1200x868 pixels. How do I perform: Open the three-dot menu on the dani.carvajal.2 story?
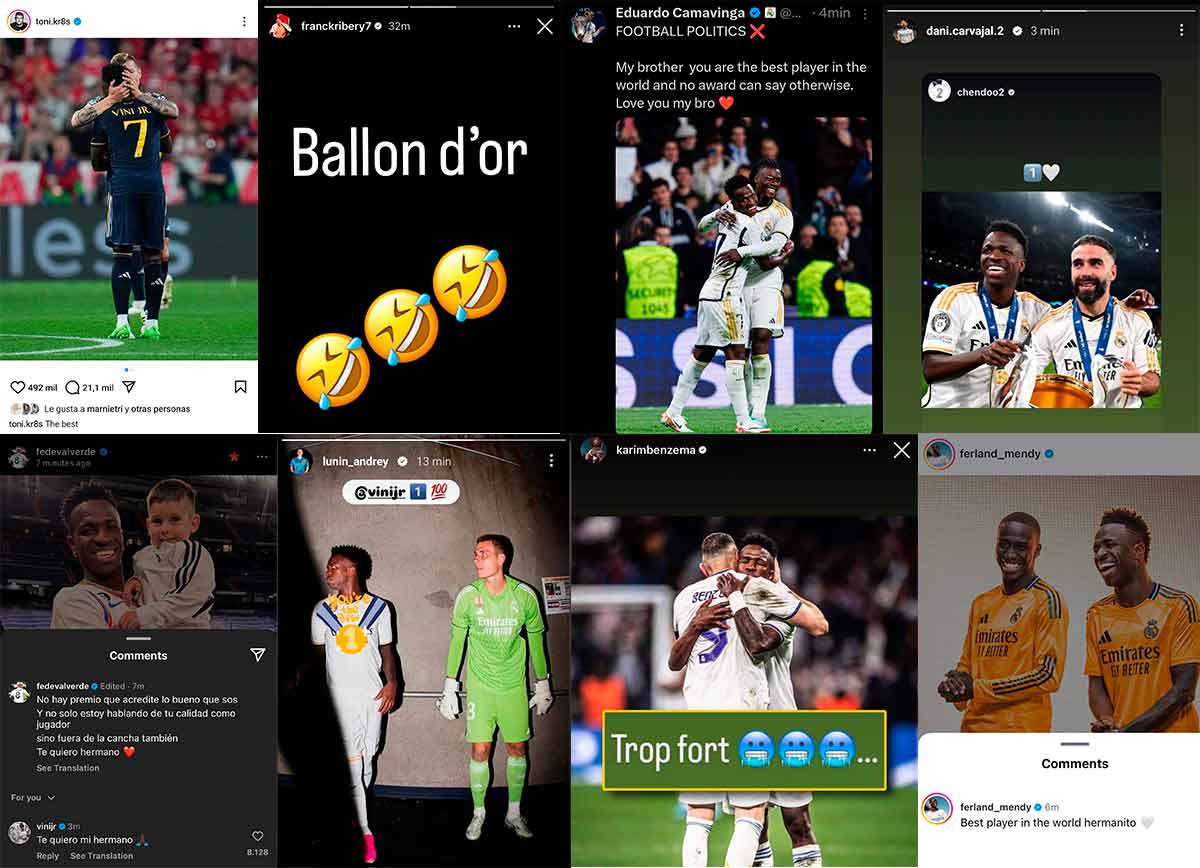pos(1181,30)
